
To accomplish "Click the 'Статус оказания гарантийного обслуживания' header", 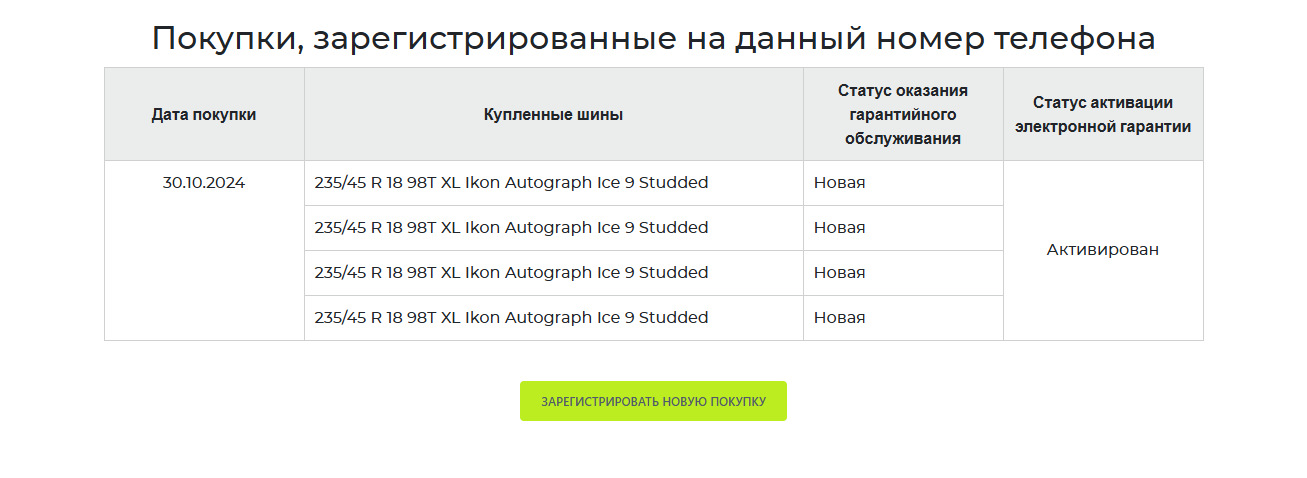I will pos(903,114).
